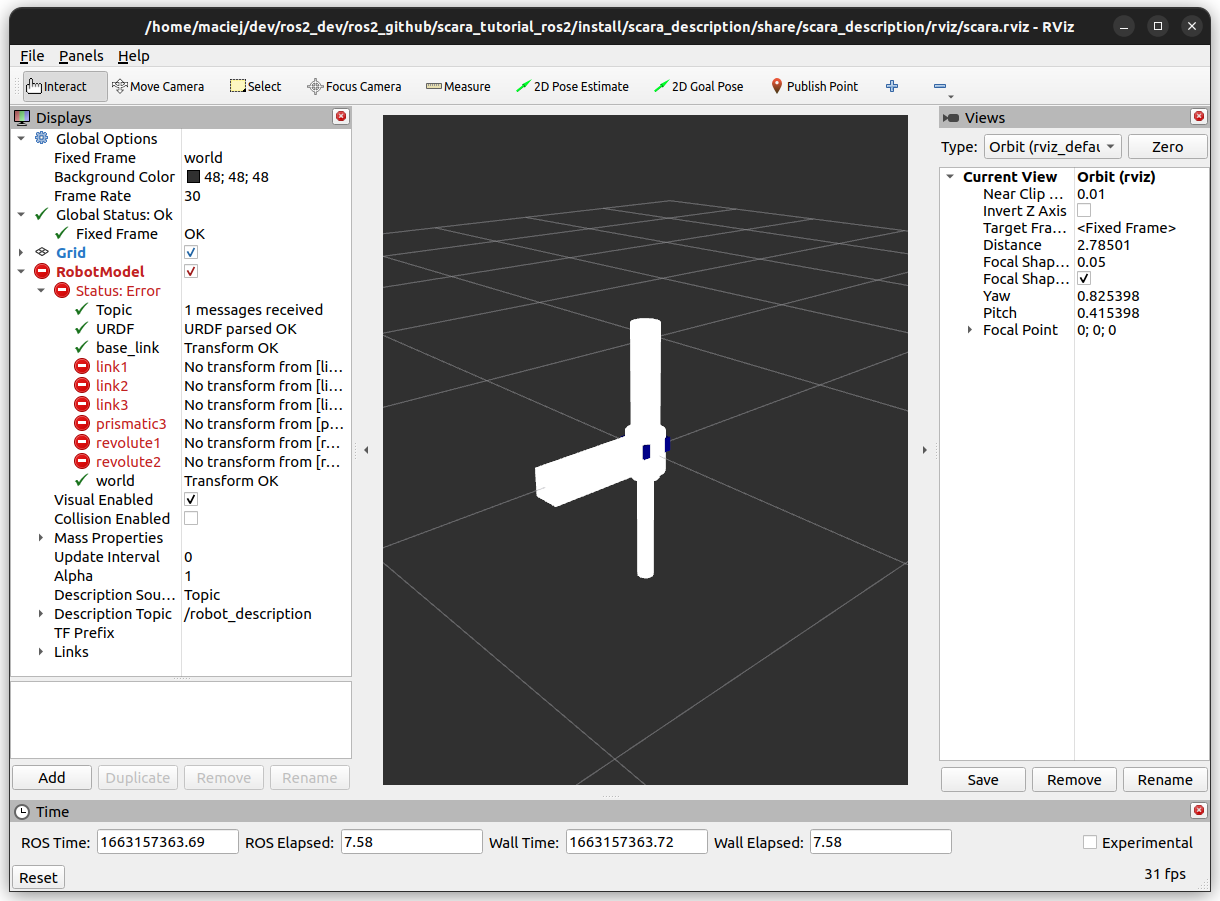Activate the Move Camera tool
The image size is (1220, 901).
coord(158,86)
